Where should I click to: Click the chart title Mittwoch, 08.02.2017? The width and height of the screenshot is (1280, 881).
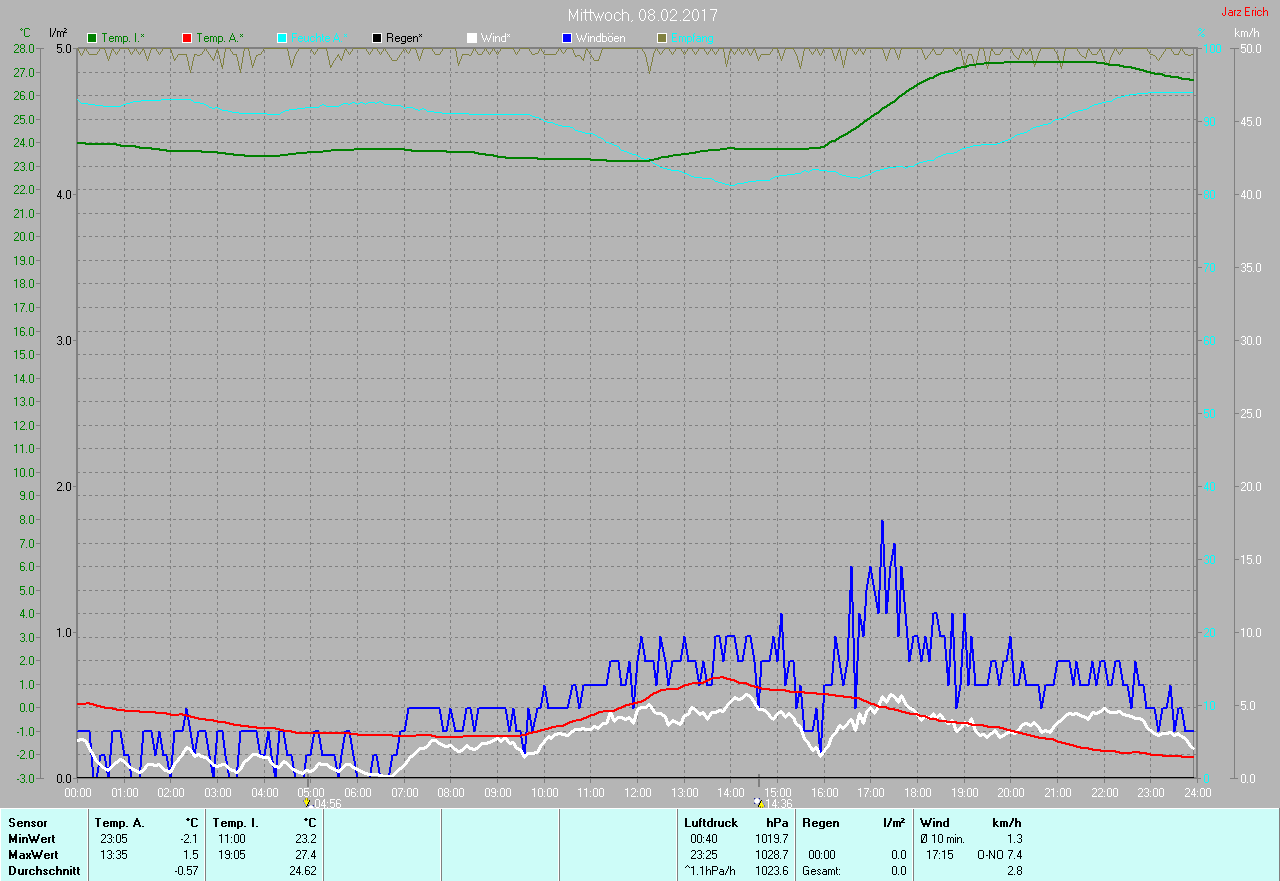642,15
